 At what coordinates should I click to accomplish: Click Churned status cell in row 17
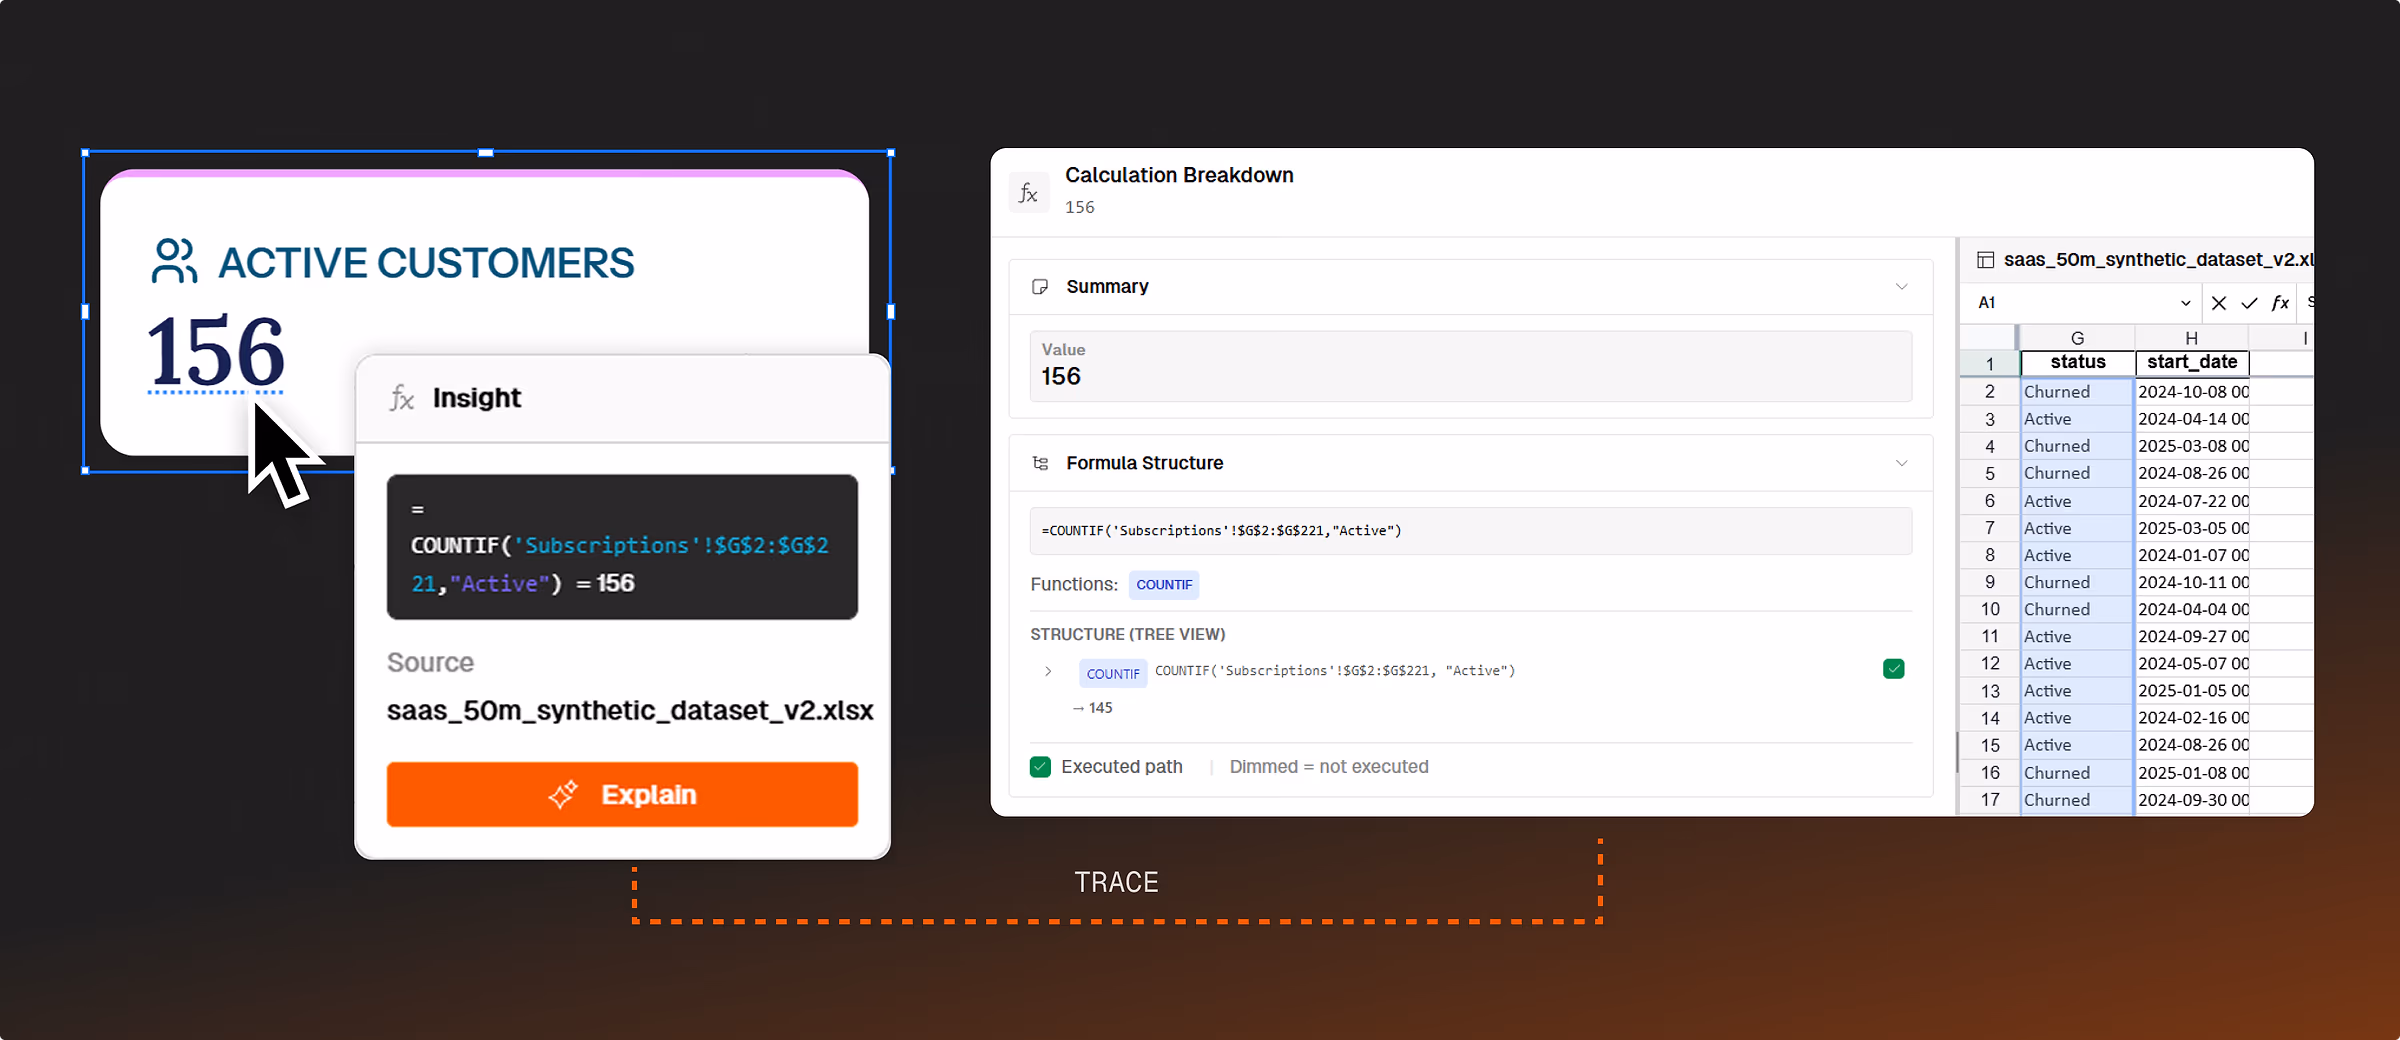point(2077,800)
